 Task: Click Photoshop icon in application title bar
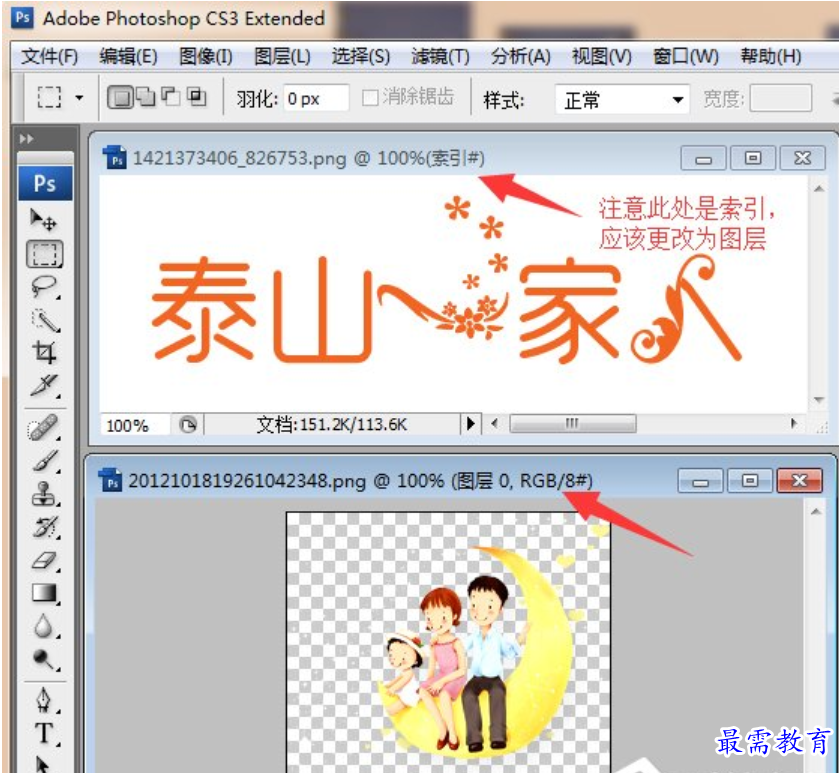pos(22,18)
